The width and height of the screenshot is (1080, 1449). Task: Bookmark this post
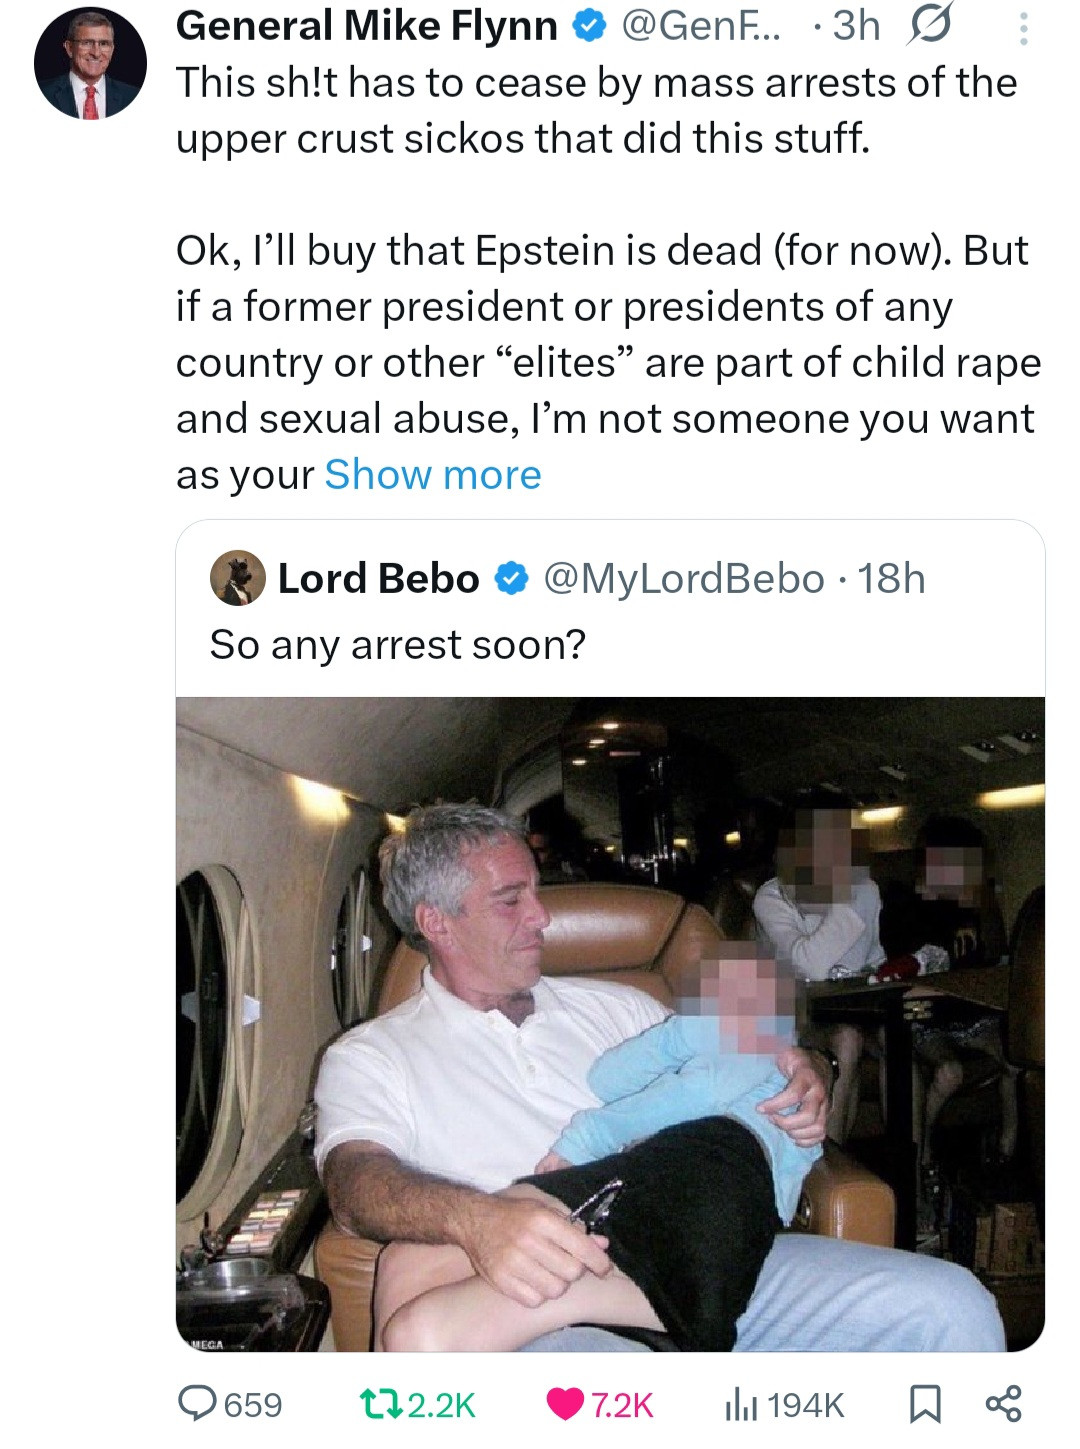pyautogui.click(x=925, y=1403)
